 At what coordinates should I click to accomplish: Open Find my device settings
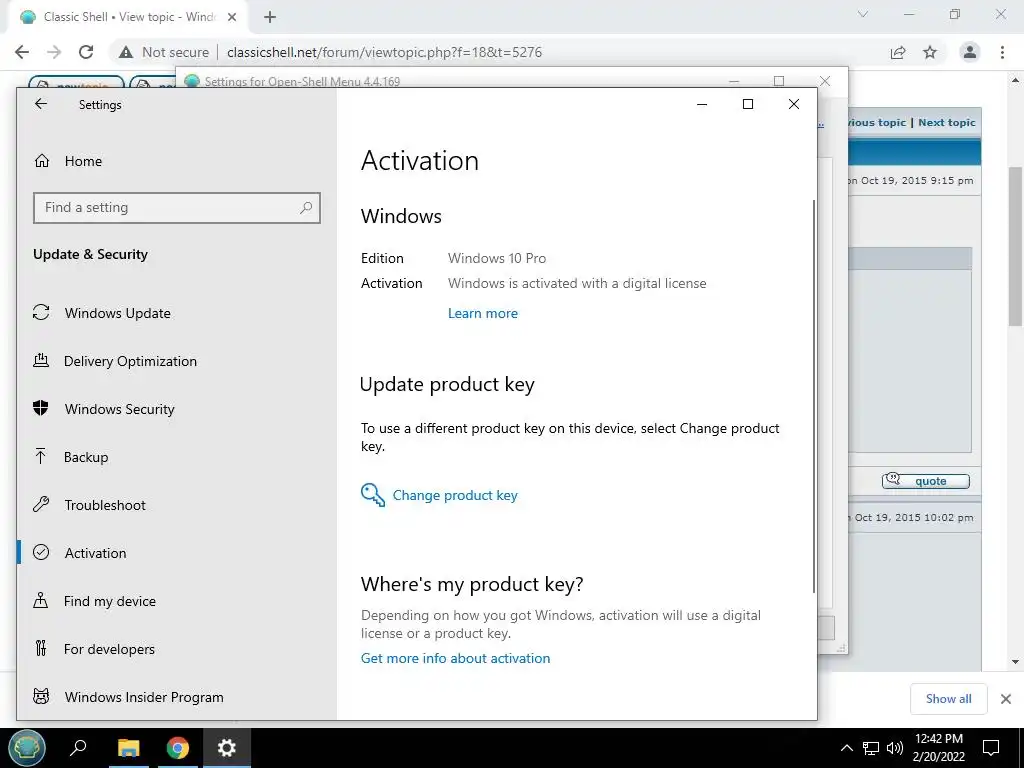(176, 601)
